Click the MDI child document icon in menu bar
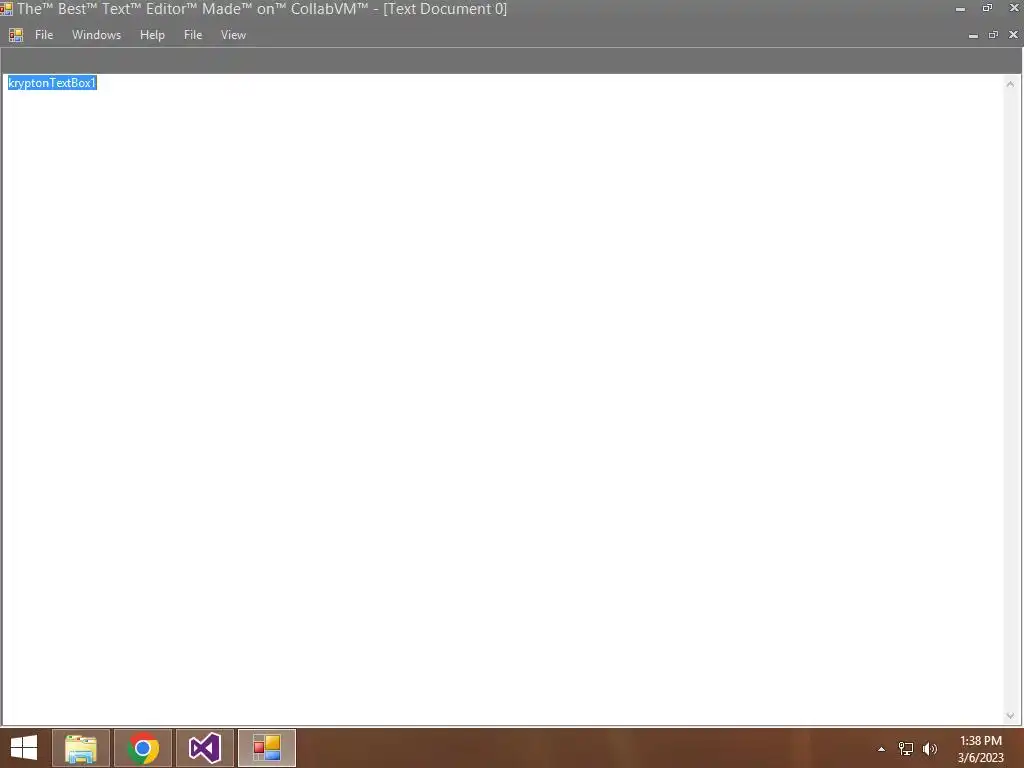This screenshot has height=768, width=1024. (16, 35)
